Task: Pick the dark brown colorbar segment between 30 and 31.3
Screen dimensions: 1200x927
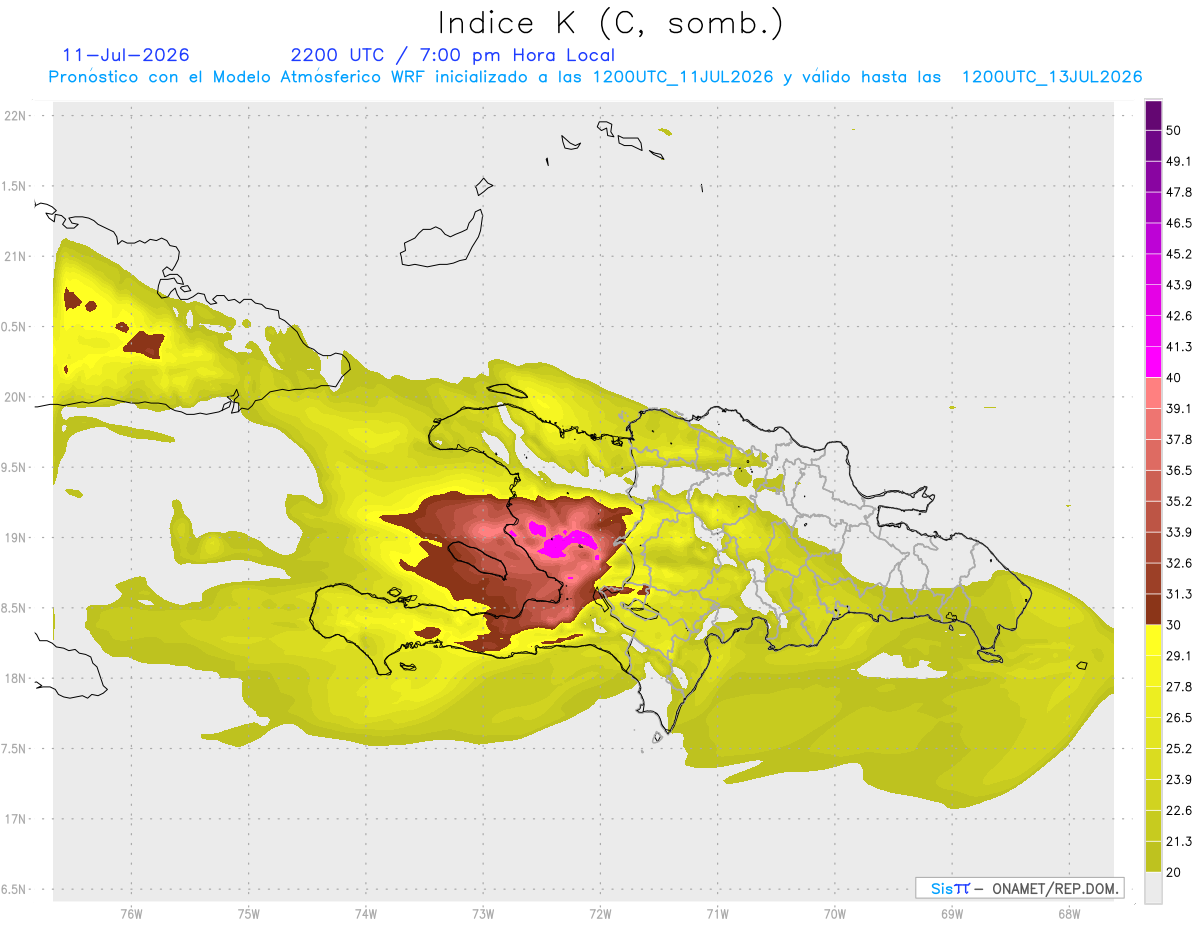Action: click(1153, 609)
